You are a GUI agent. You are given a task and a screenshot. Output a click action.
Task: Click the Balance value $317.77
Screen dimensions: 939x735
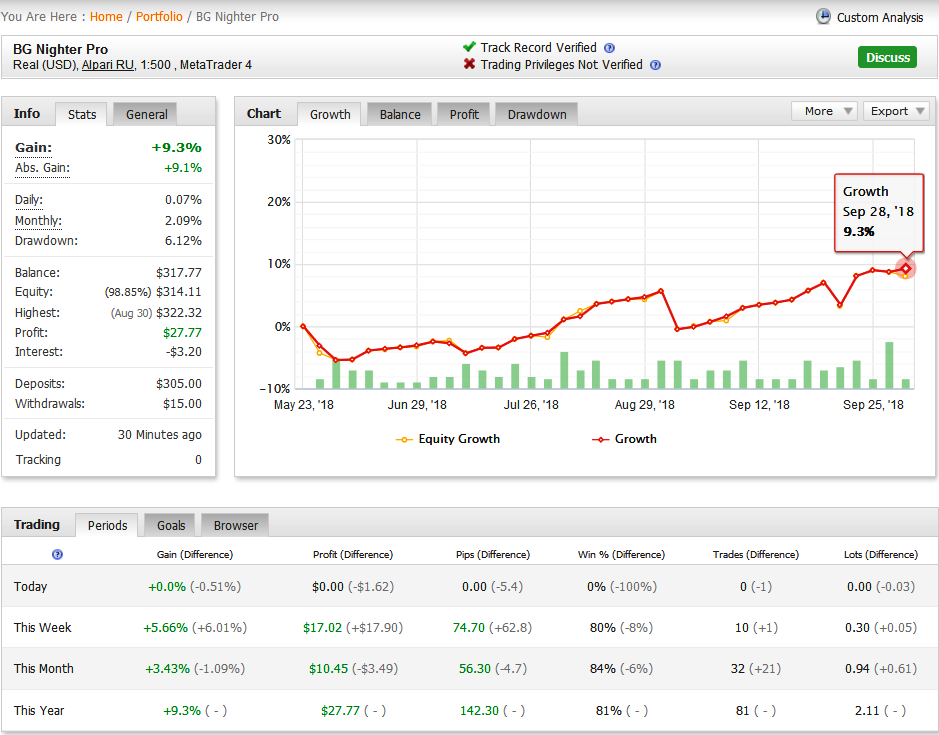point(178,273)
